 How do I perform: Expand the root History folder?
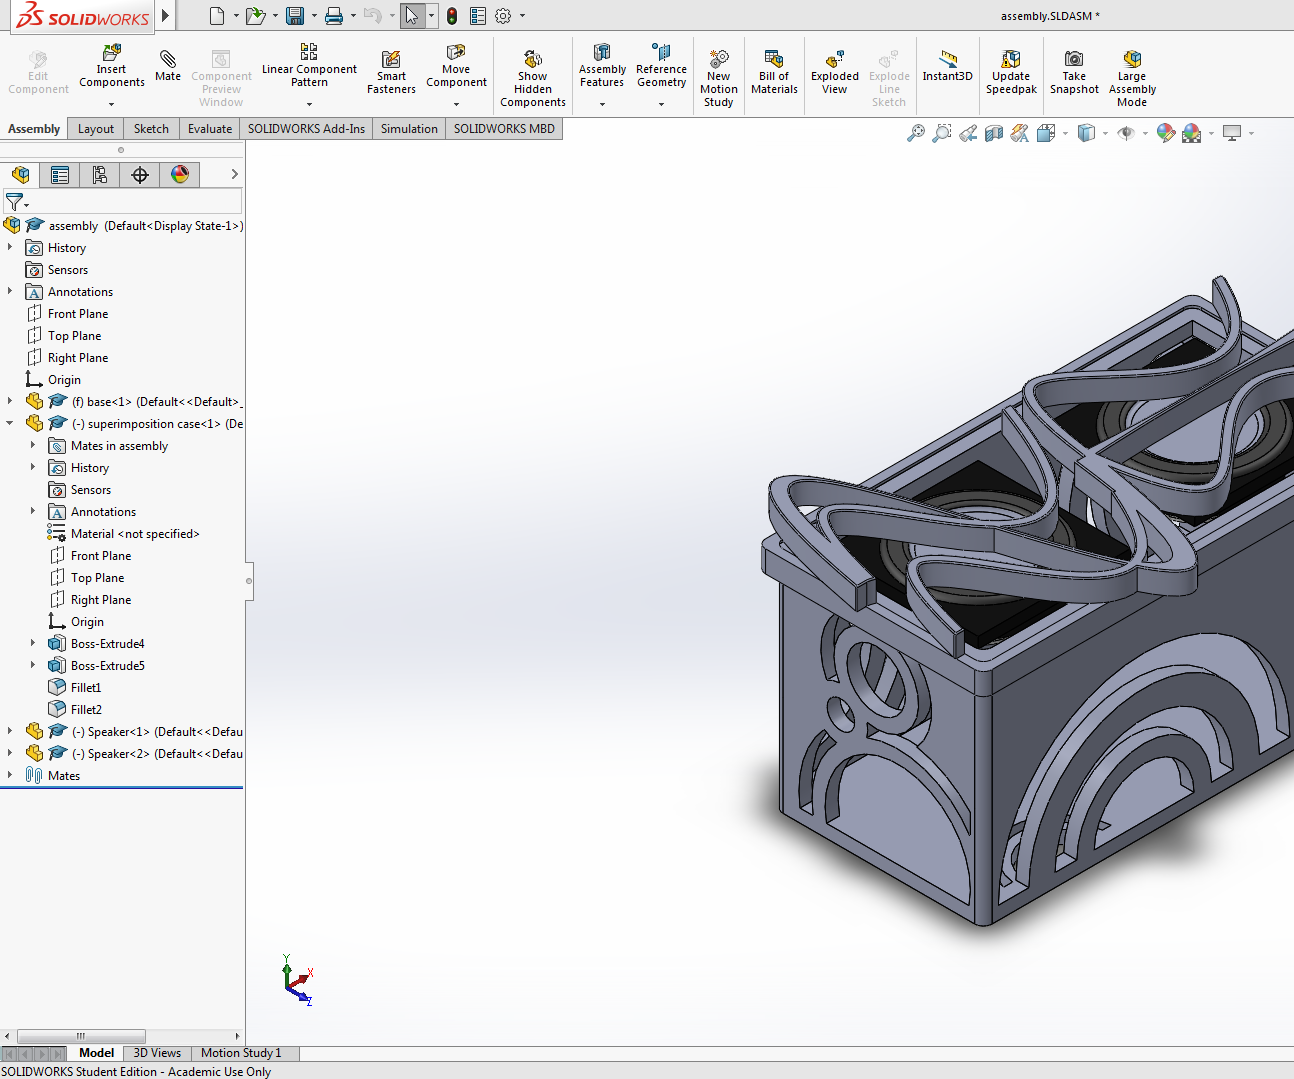(x=10, y=247)
